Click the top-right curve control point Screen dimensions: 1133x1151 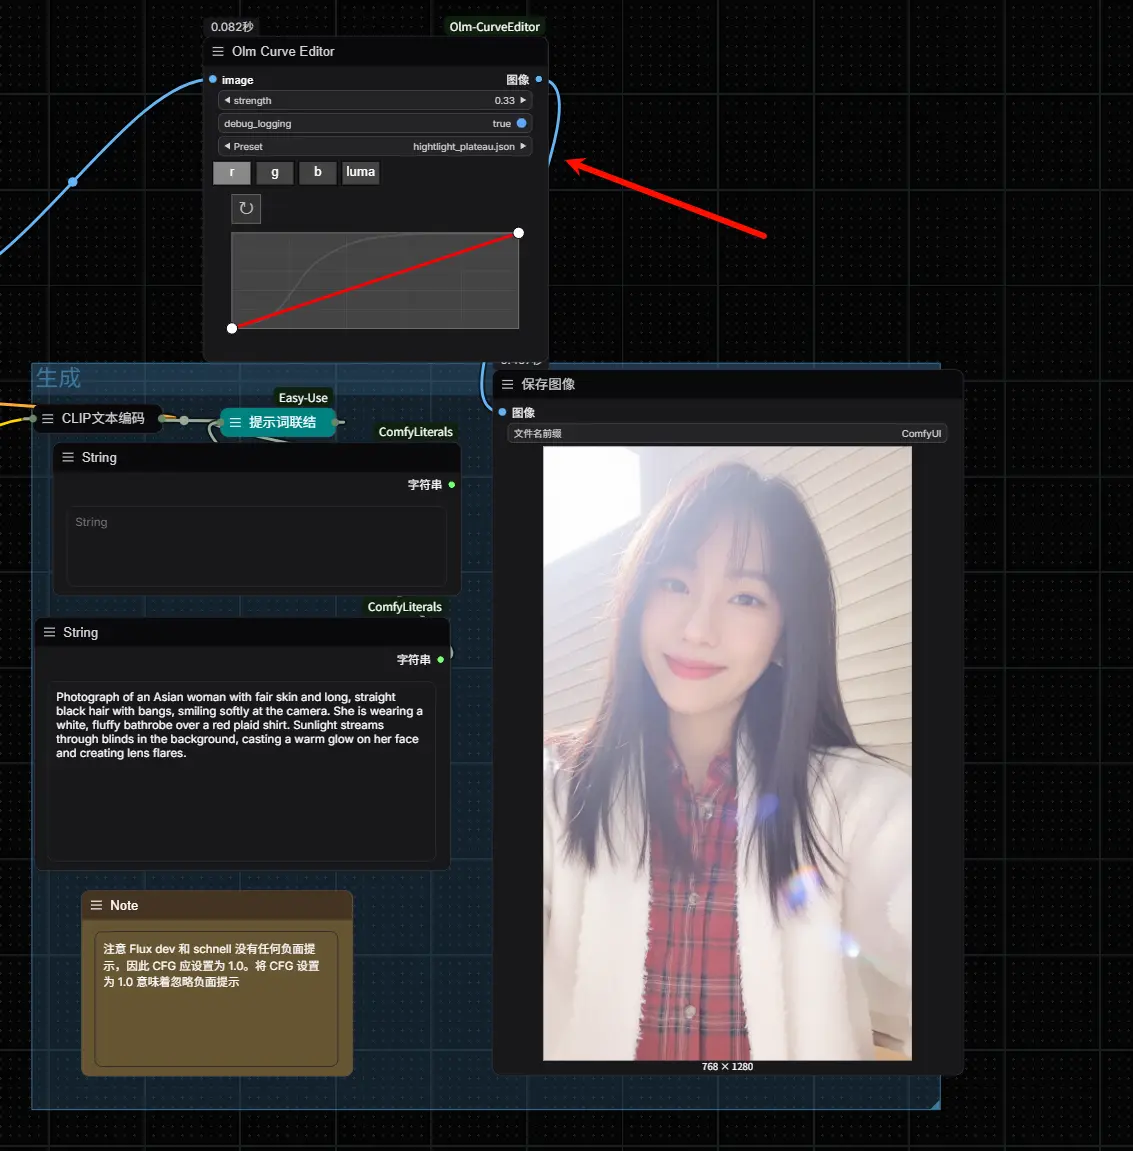tap(518, 233)
